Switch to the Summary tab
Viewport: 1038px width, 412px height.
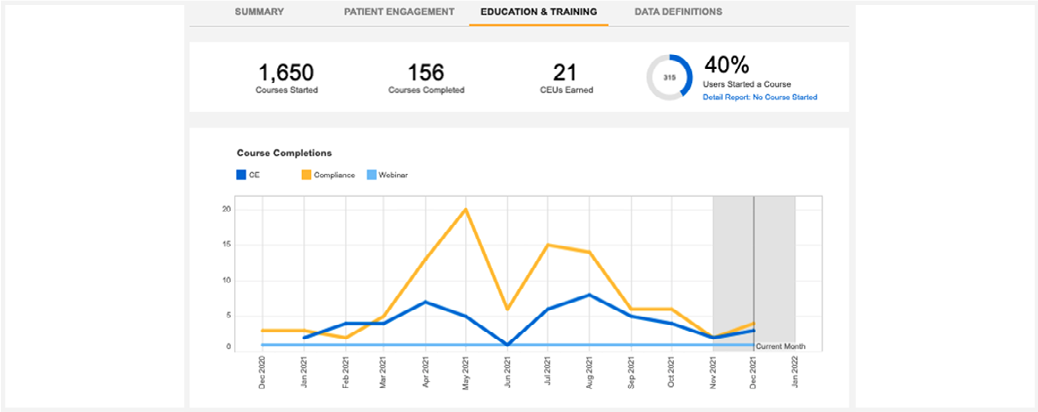coord(259,12)
